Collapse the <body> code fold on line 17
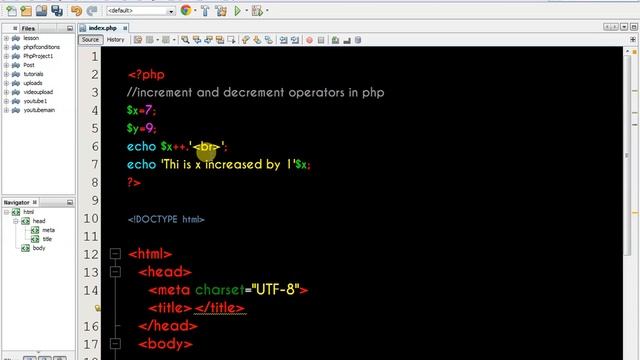The width and height of the screenshot is (640, 360). pyautogui.click(x=116, y=344)
